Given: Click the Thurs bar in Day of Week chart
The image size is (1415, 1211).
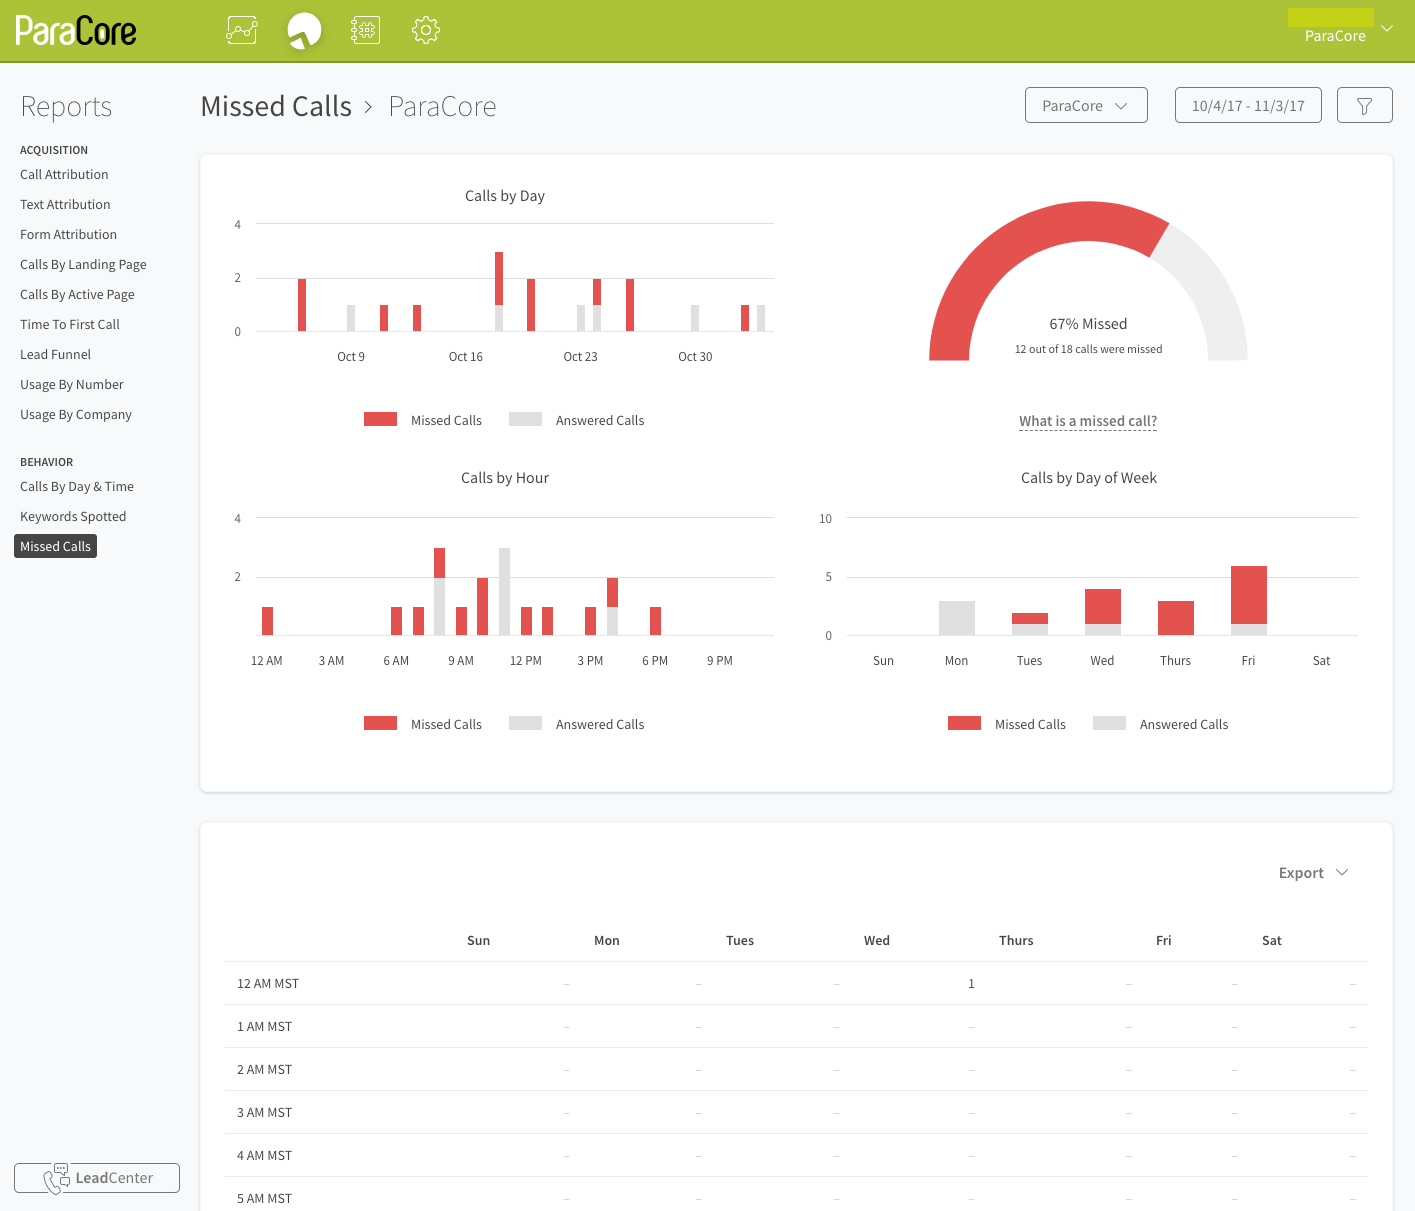Looking at the screenshot, I should (1176, 618).
